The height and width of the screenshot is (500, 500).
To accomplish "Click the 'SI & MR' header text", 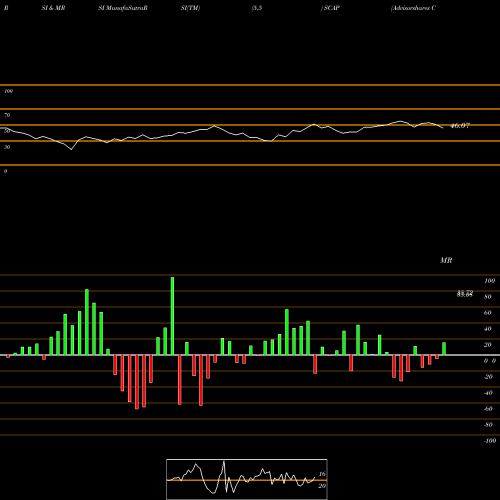I will pos(53,8).
